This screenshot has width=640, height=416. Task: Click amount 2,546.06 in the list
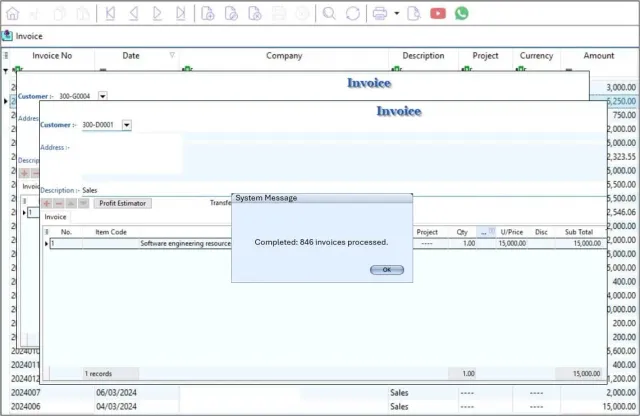coord(621,212)
